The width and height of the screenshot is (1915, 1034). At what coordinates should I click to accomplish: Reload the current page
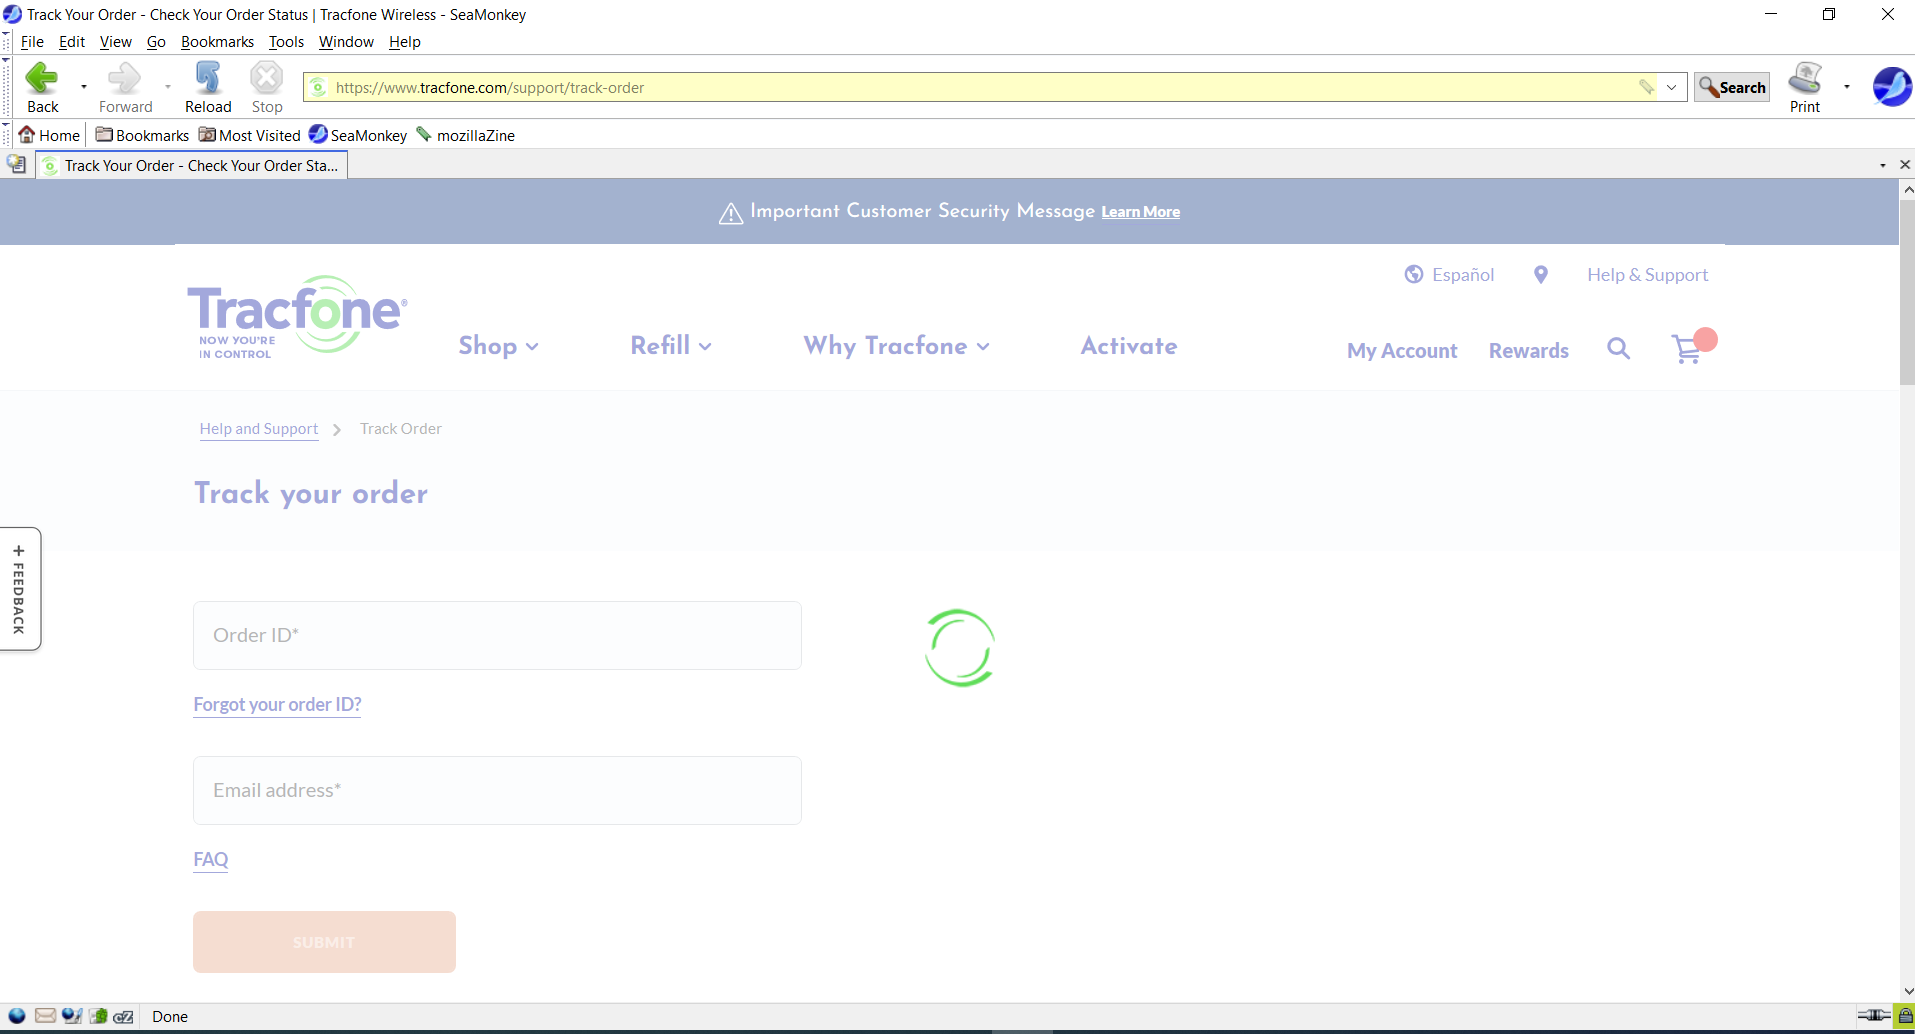(207, 86)
